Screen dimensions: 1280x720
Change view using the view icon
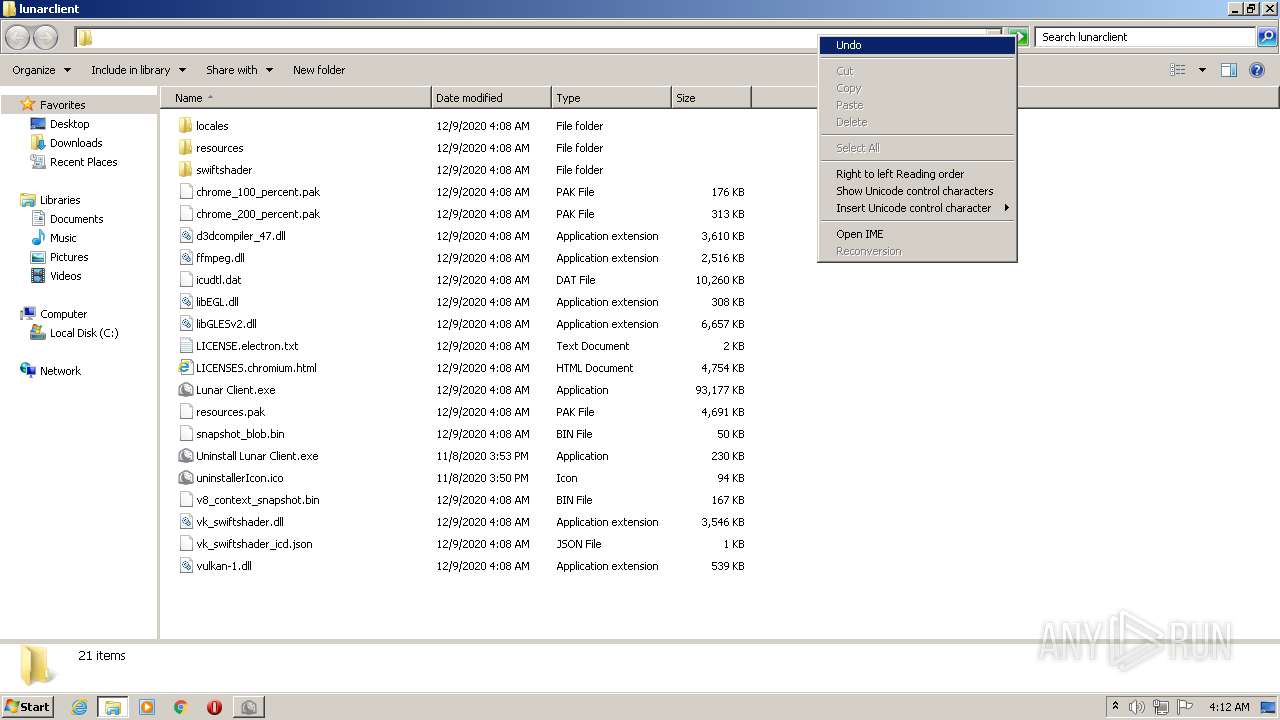[x=1178, y=70]
